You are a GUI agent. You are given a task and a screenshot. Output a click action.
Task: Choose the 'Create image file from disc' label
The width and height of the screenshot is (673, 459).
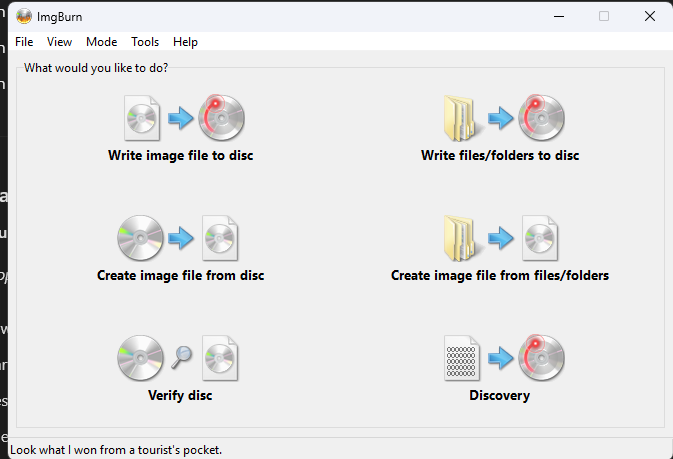tap(180, 275)
